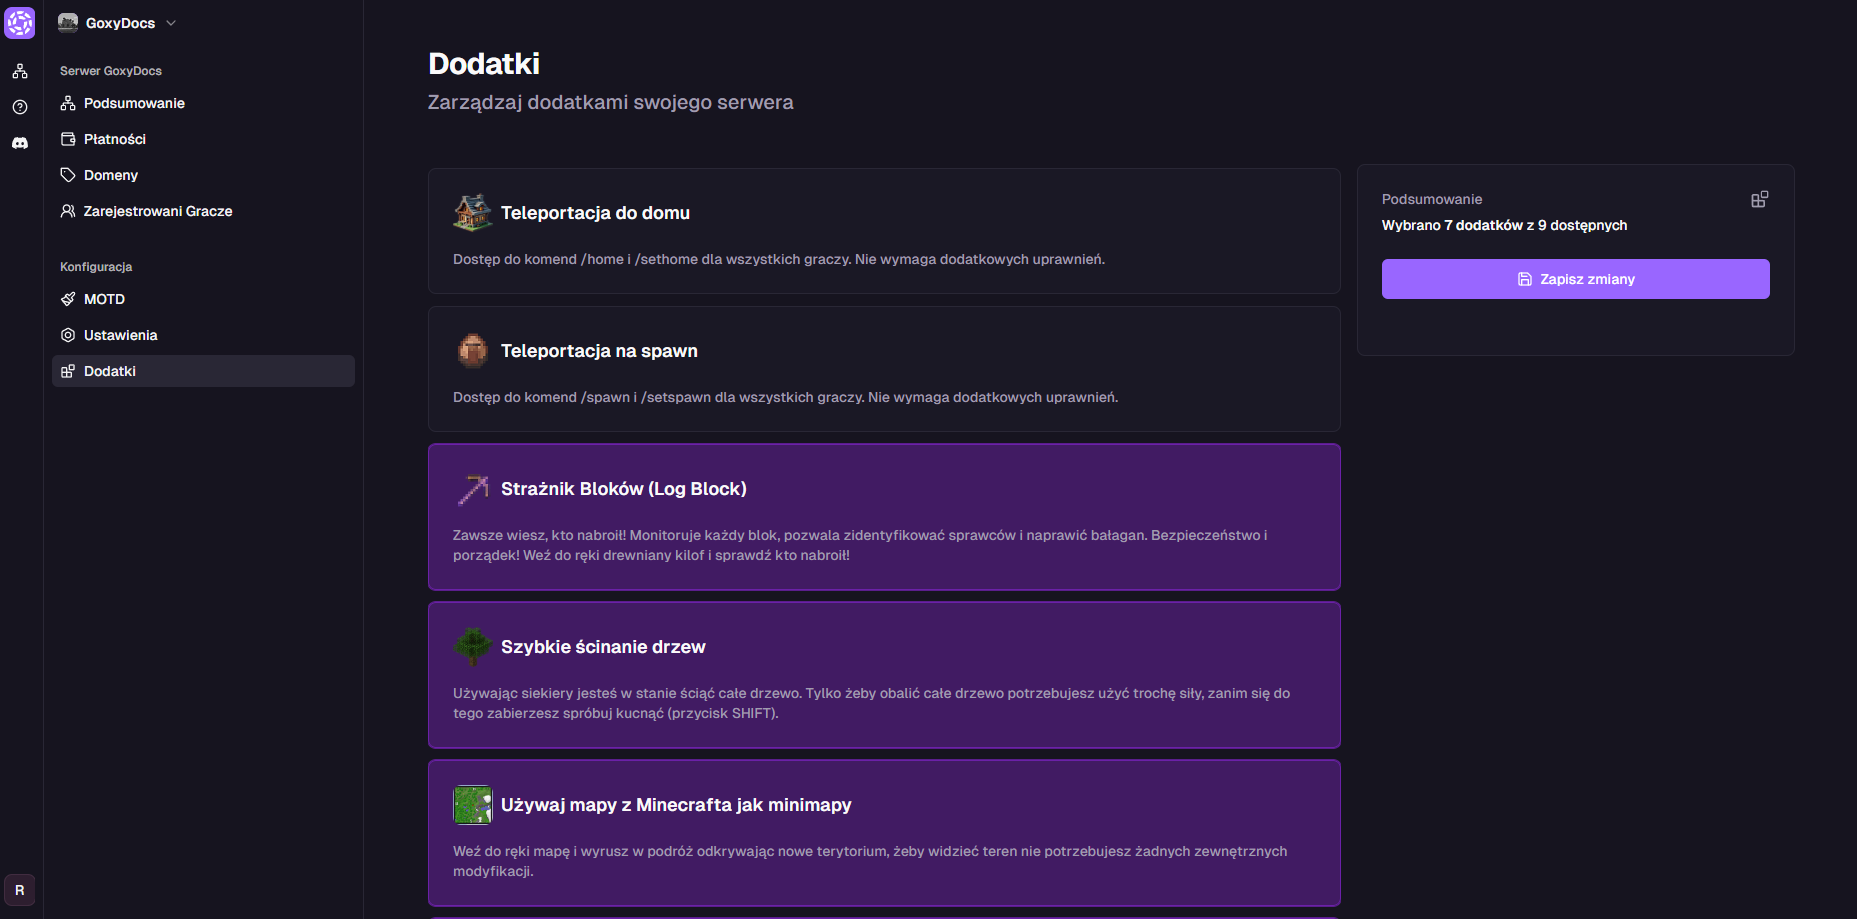Deselect the Szybkie ścinanie drzew addon card
This screenshot has height=919, width=1857.
(x=884, y=675)
